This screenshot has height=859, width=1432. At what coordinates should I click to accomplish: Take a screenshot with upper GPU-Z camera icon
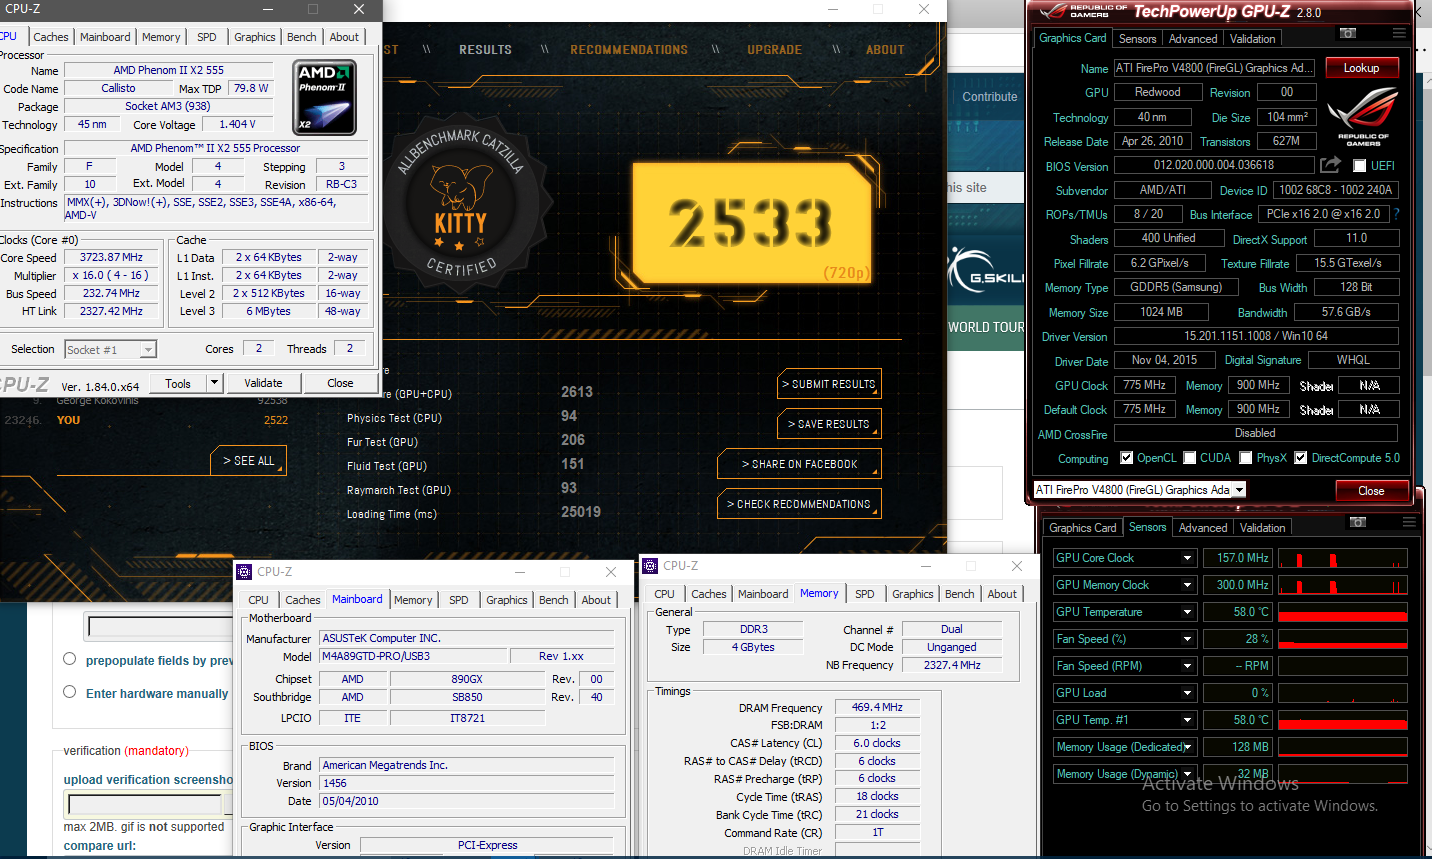click(1347, 34)
